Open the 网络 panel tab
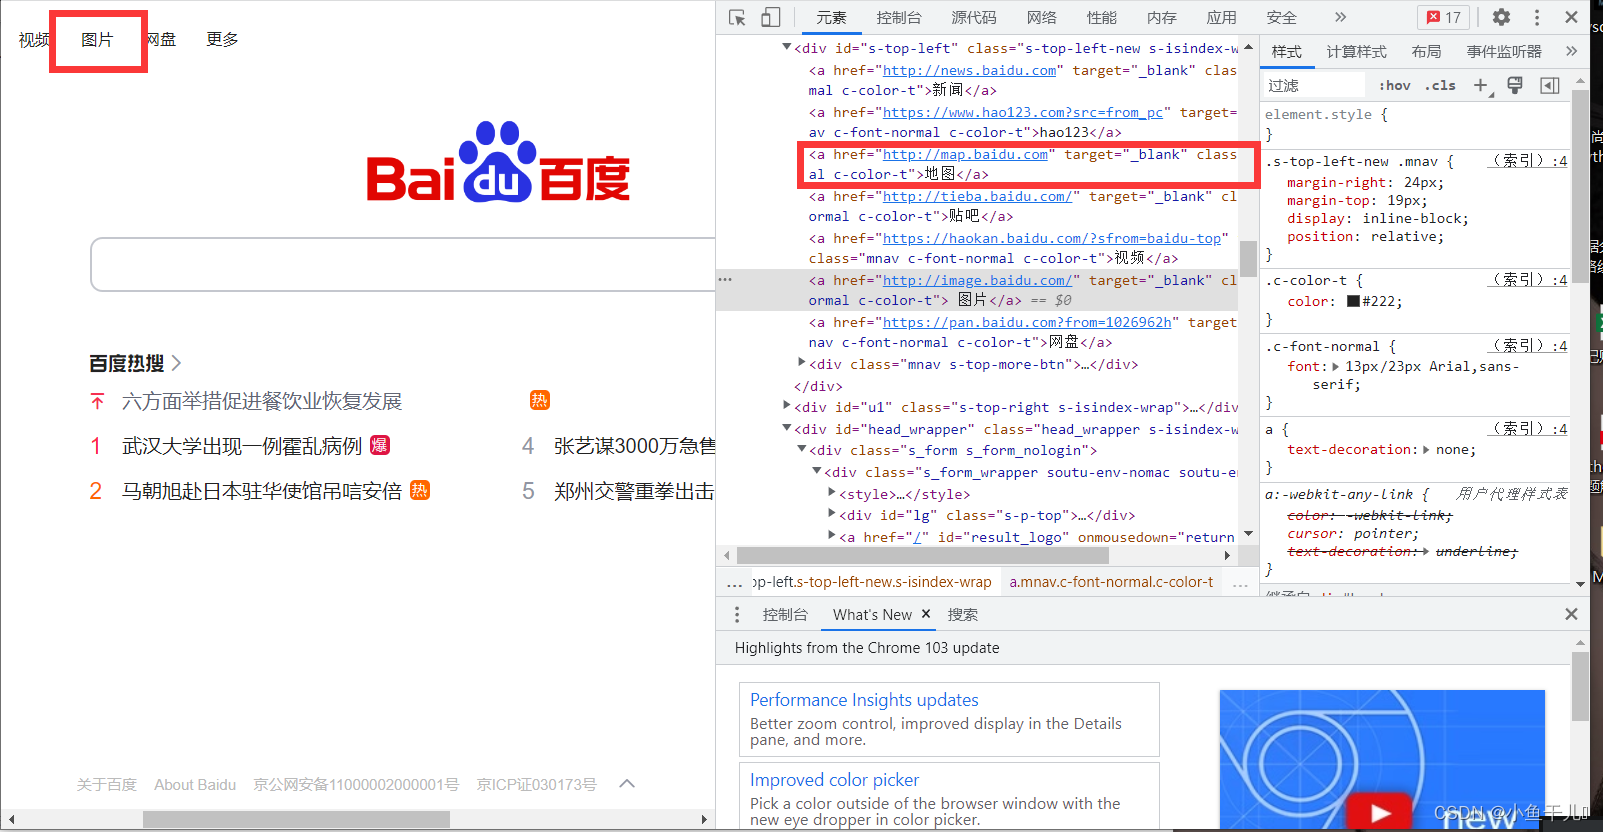The width and height of the screenshot is (1603, 832). click(1042, 17)
